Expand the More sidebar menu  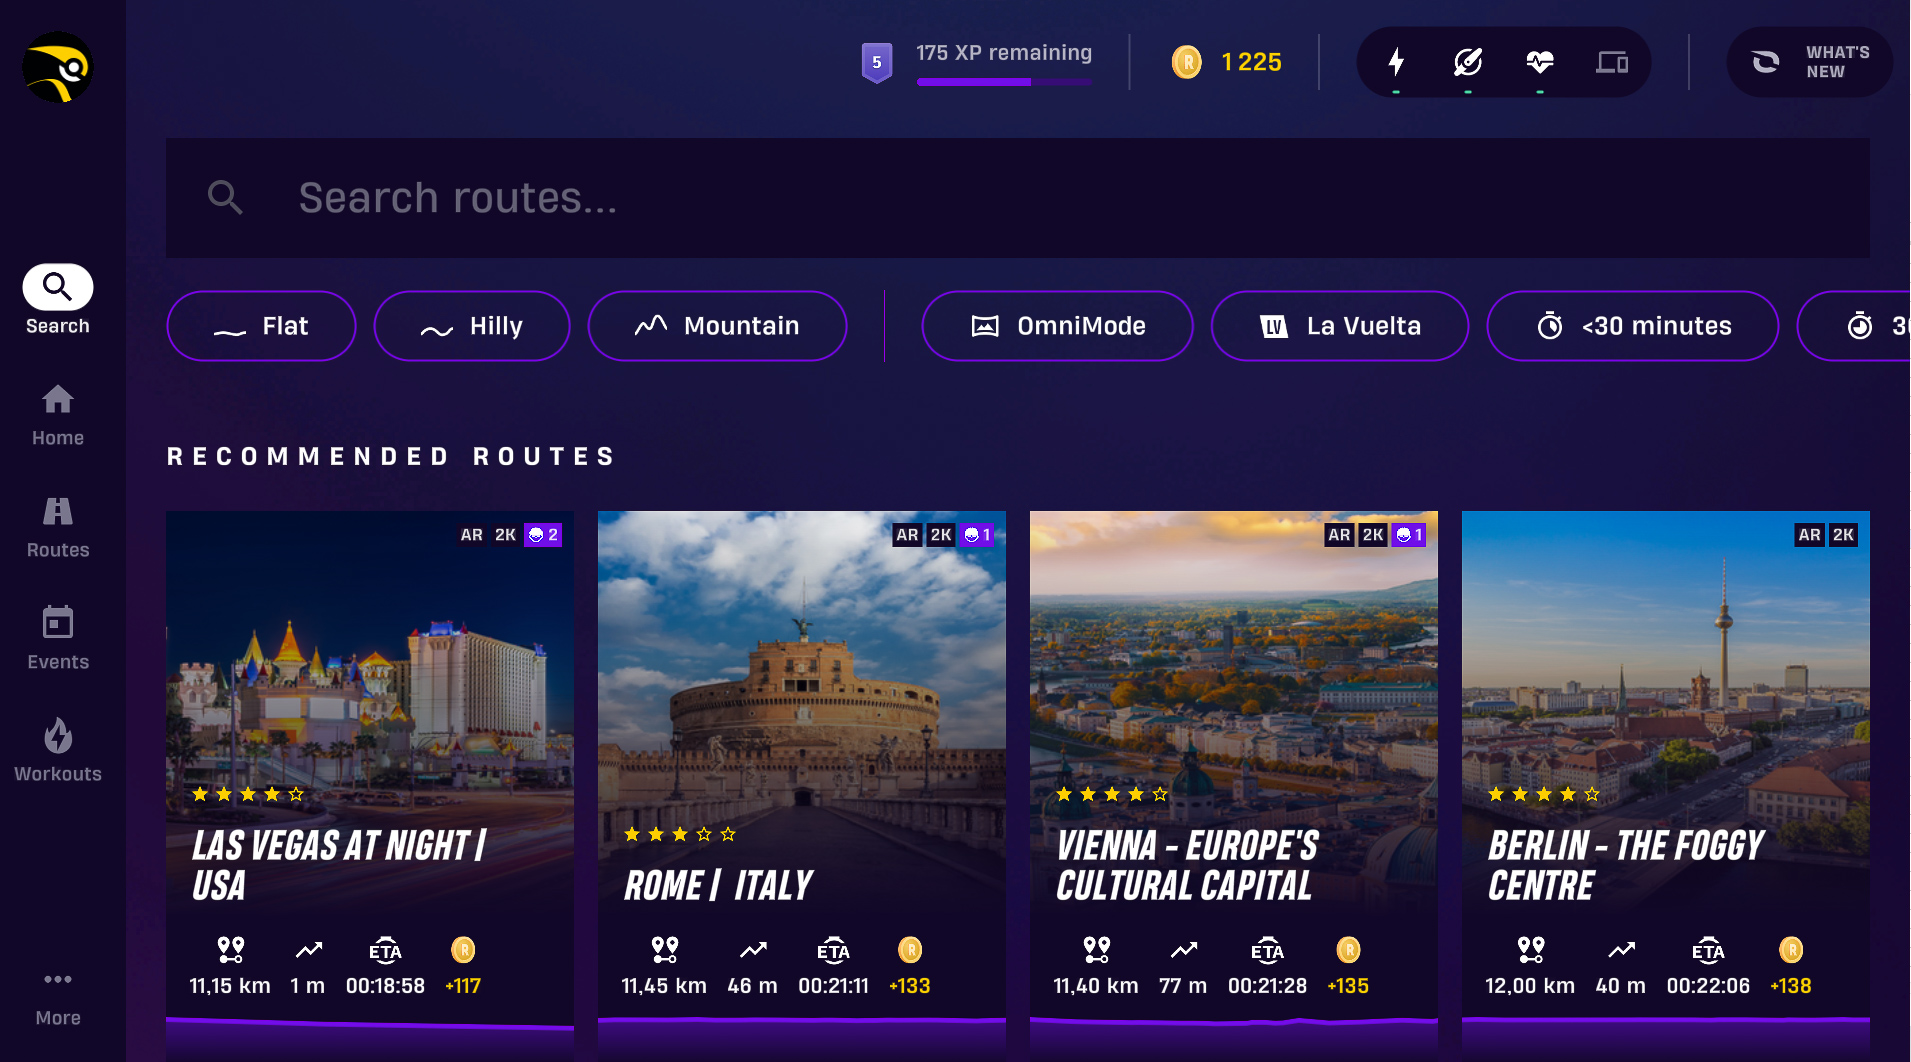point(58,998)
